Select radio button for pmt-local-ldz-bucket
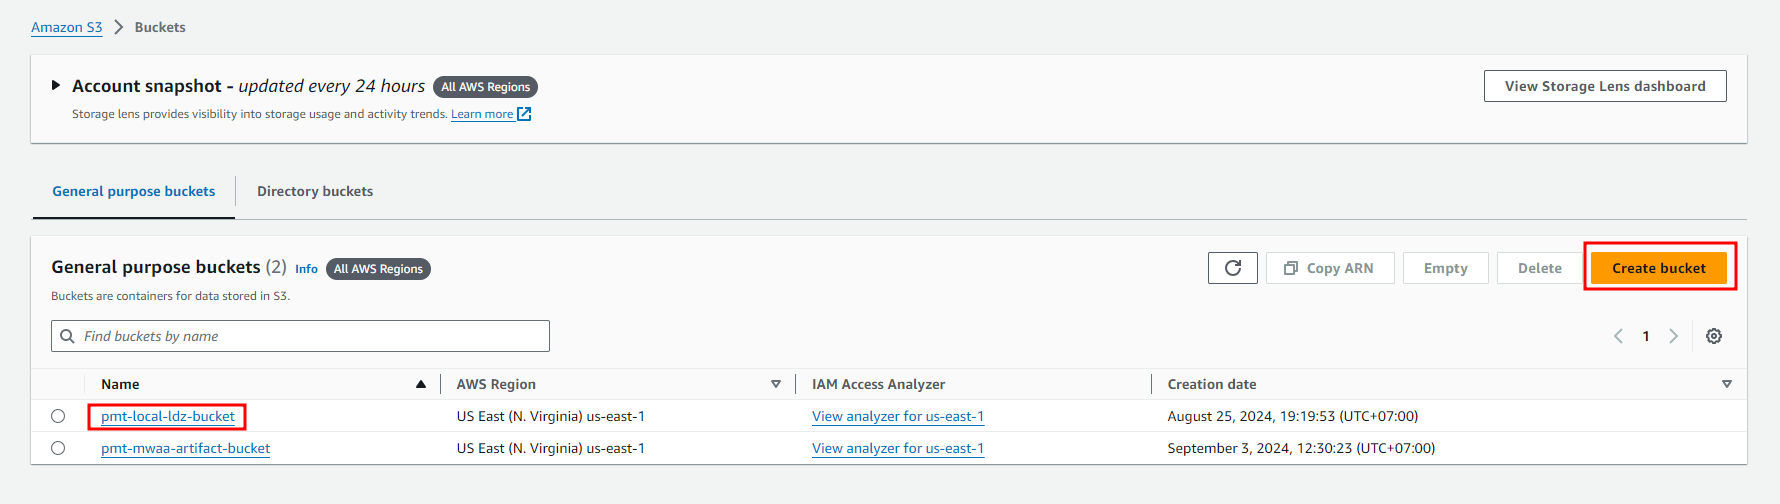The height and width of the screenshot is (504, 1780). 58,416
